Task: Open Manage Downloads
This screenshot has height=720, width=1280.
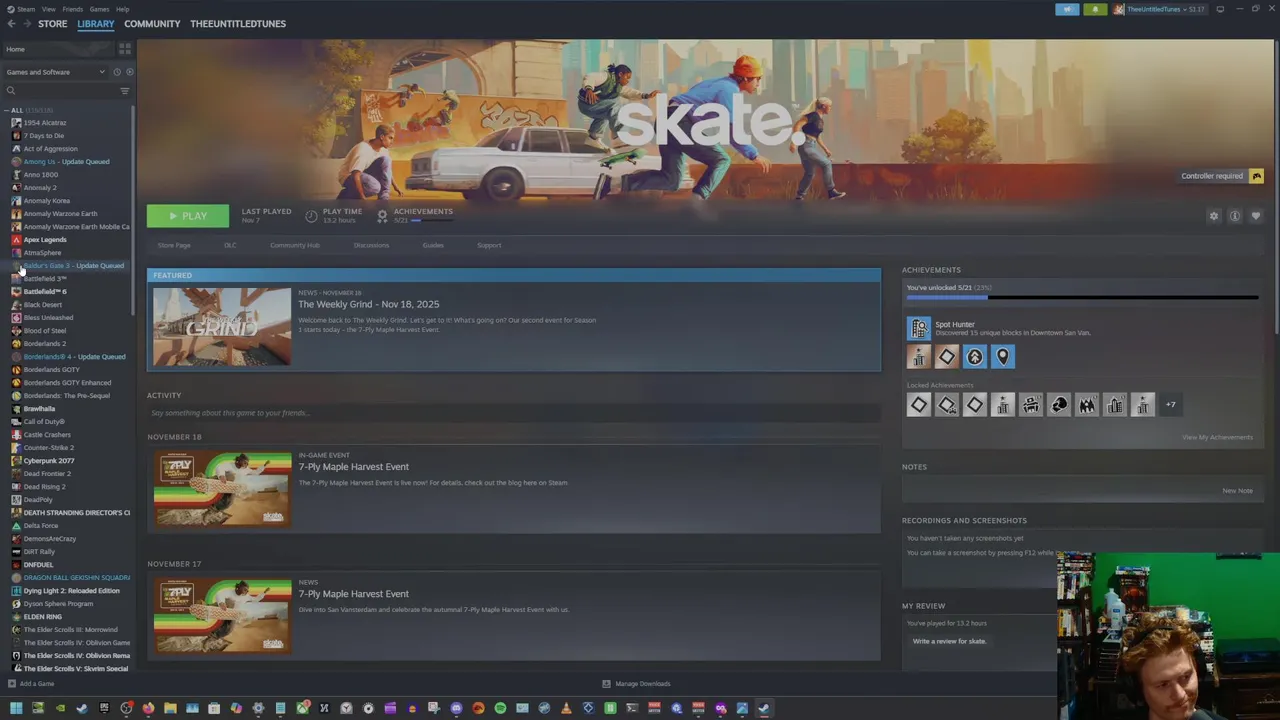Action: click(636, 684)
